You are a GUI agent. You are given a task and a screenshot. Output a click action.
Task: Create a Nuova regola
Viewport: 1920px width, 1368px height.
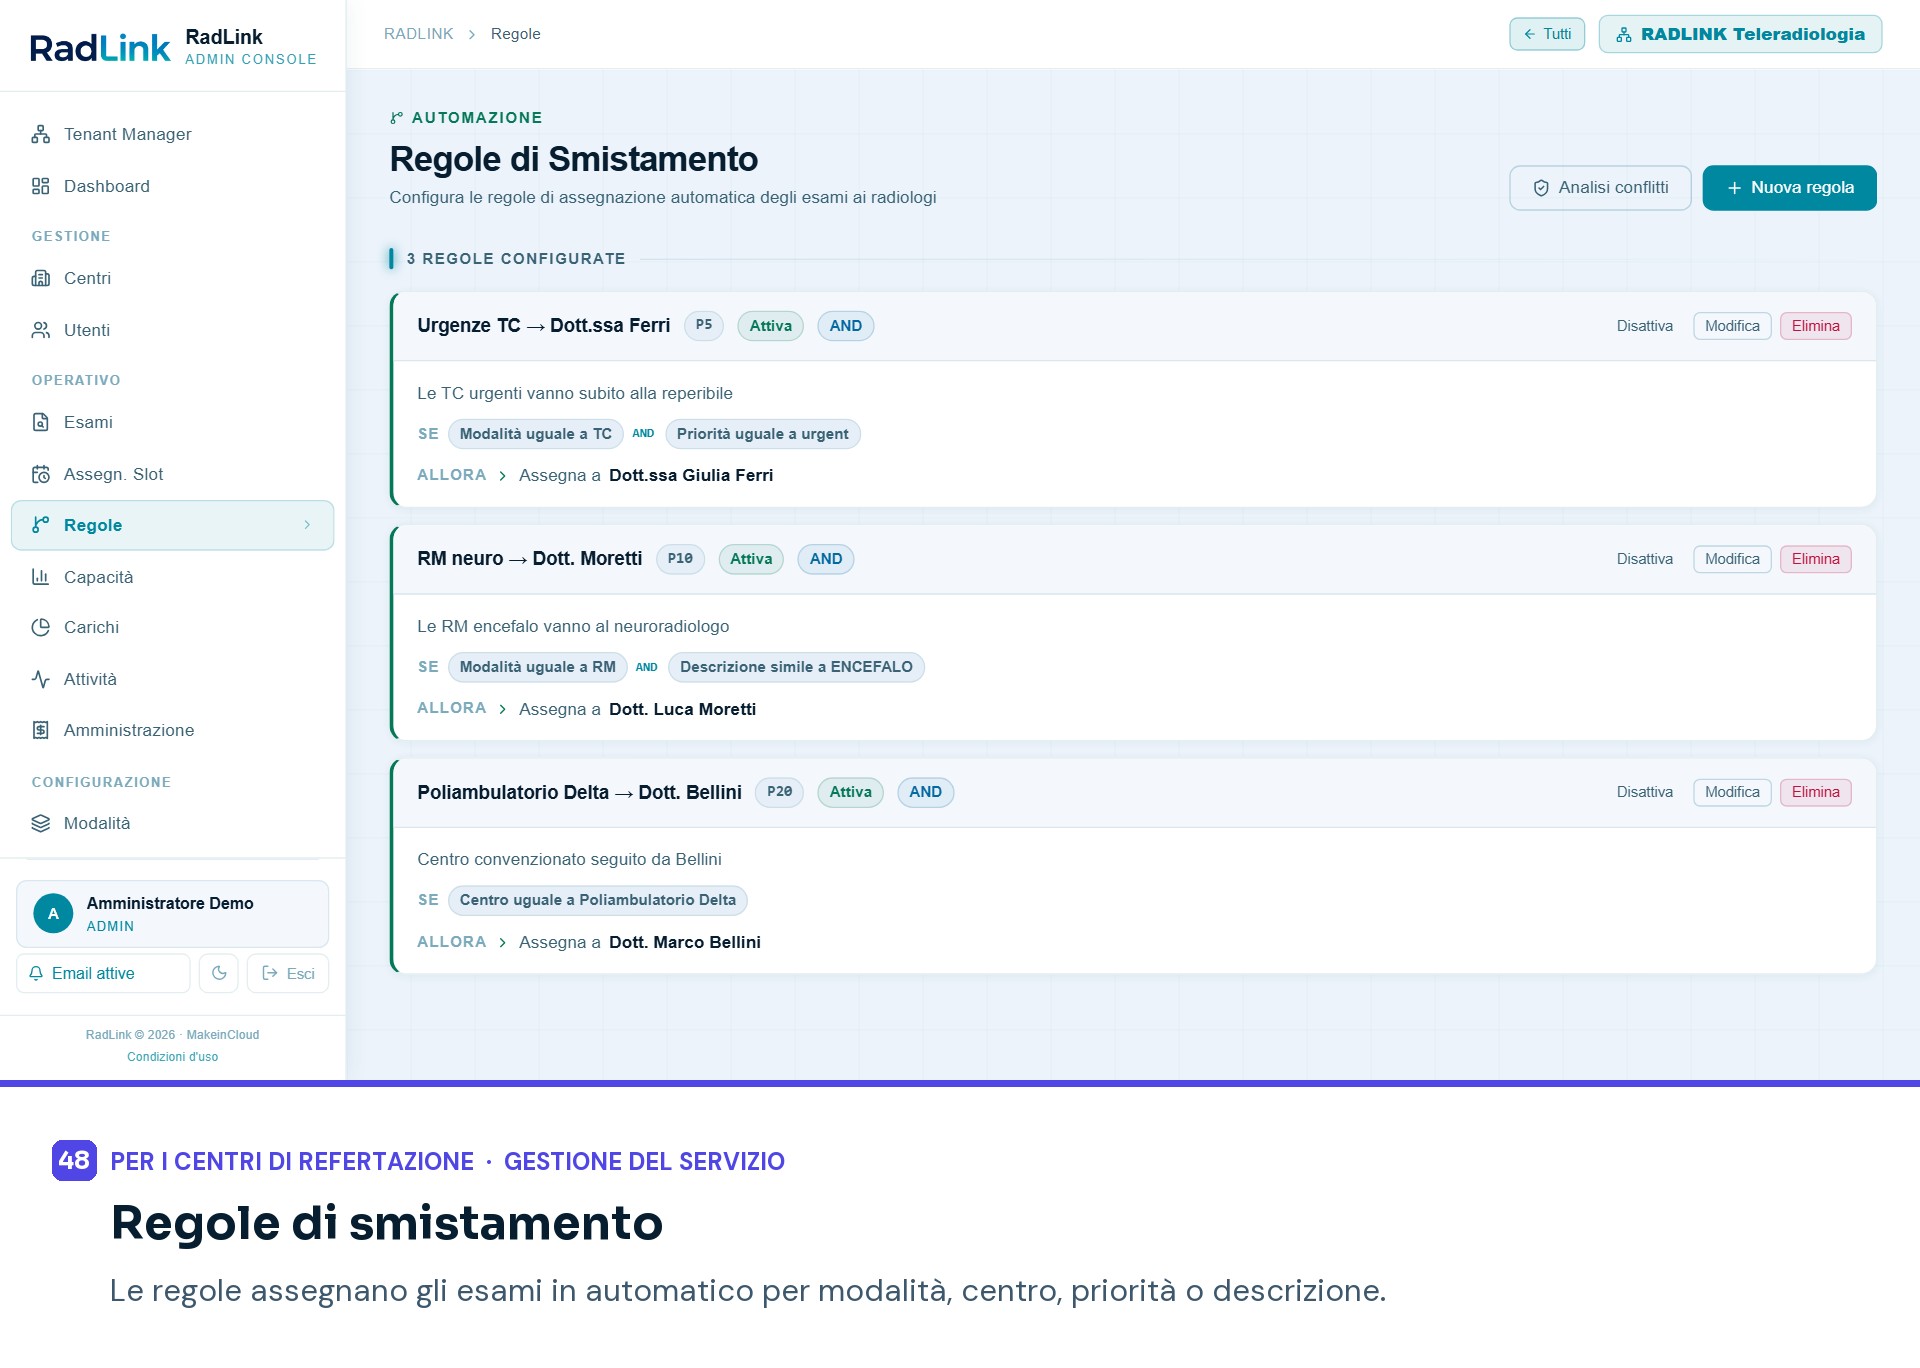click(x=1789, y=188)
